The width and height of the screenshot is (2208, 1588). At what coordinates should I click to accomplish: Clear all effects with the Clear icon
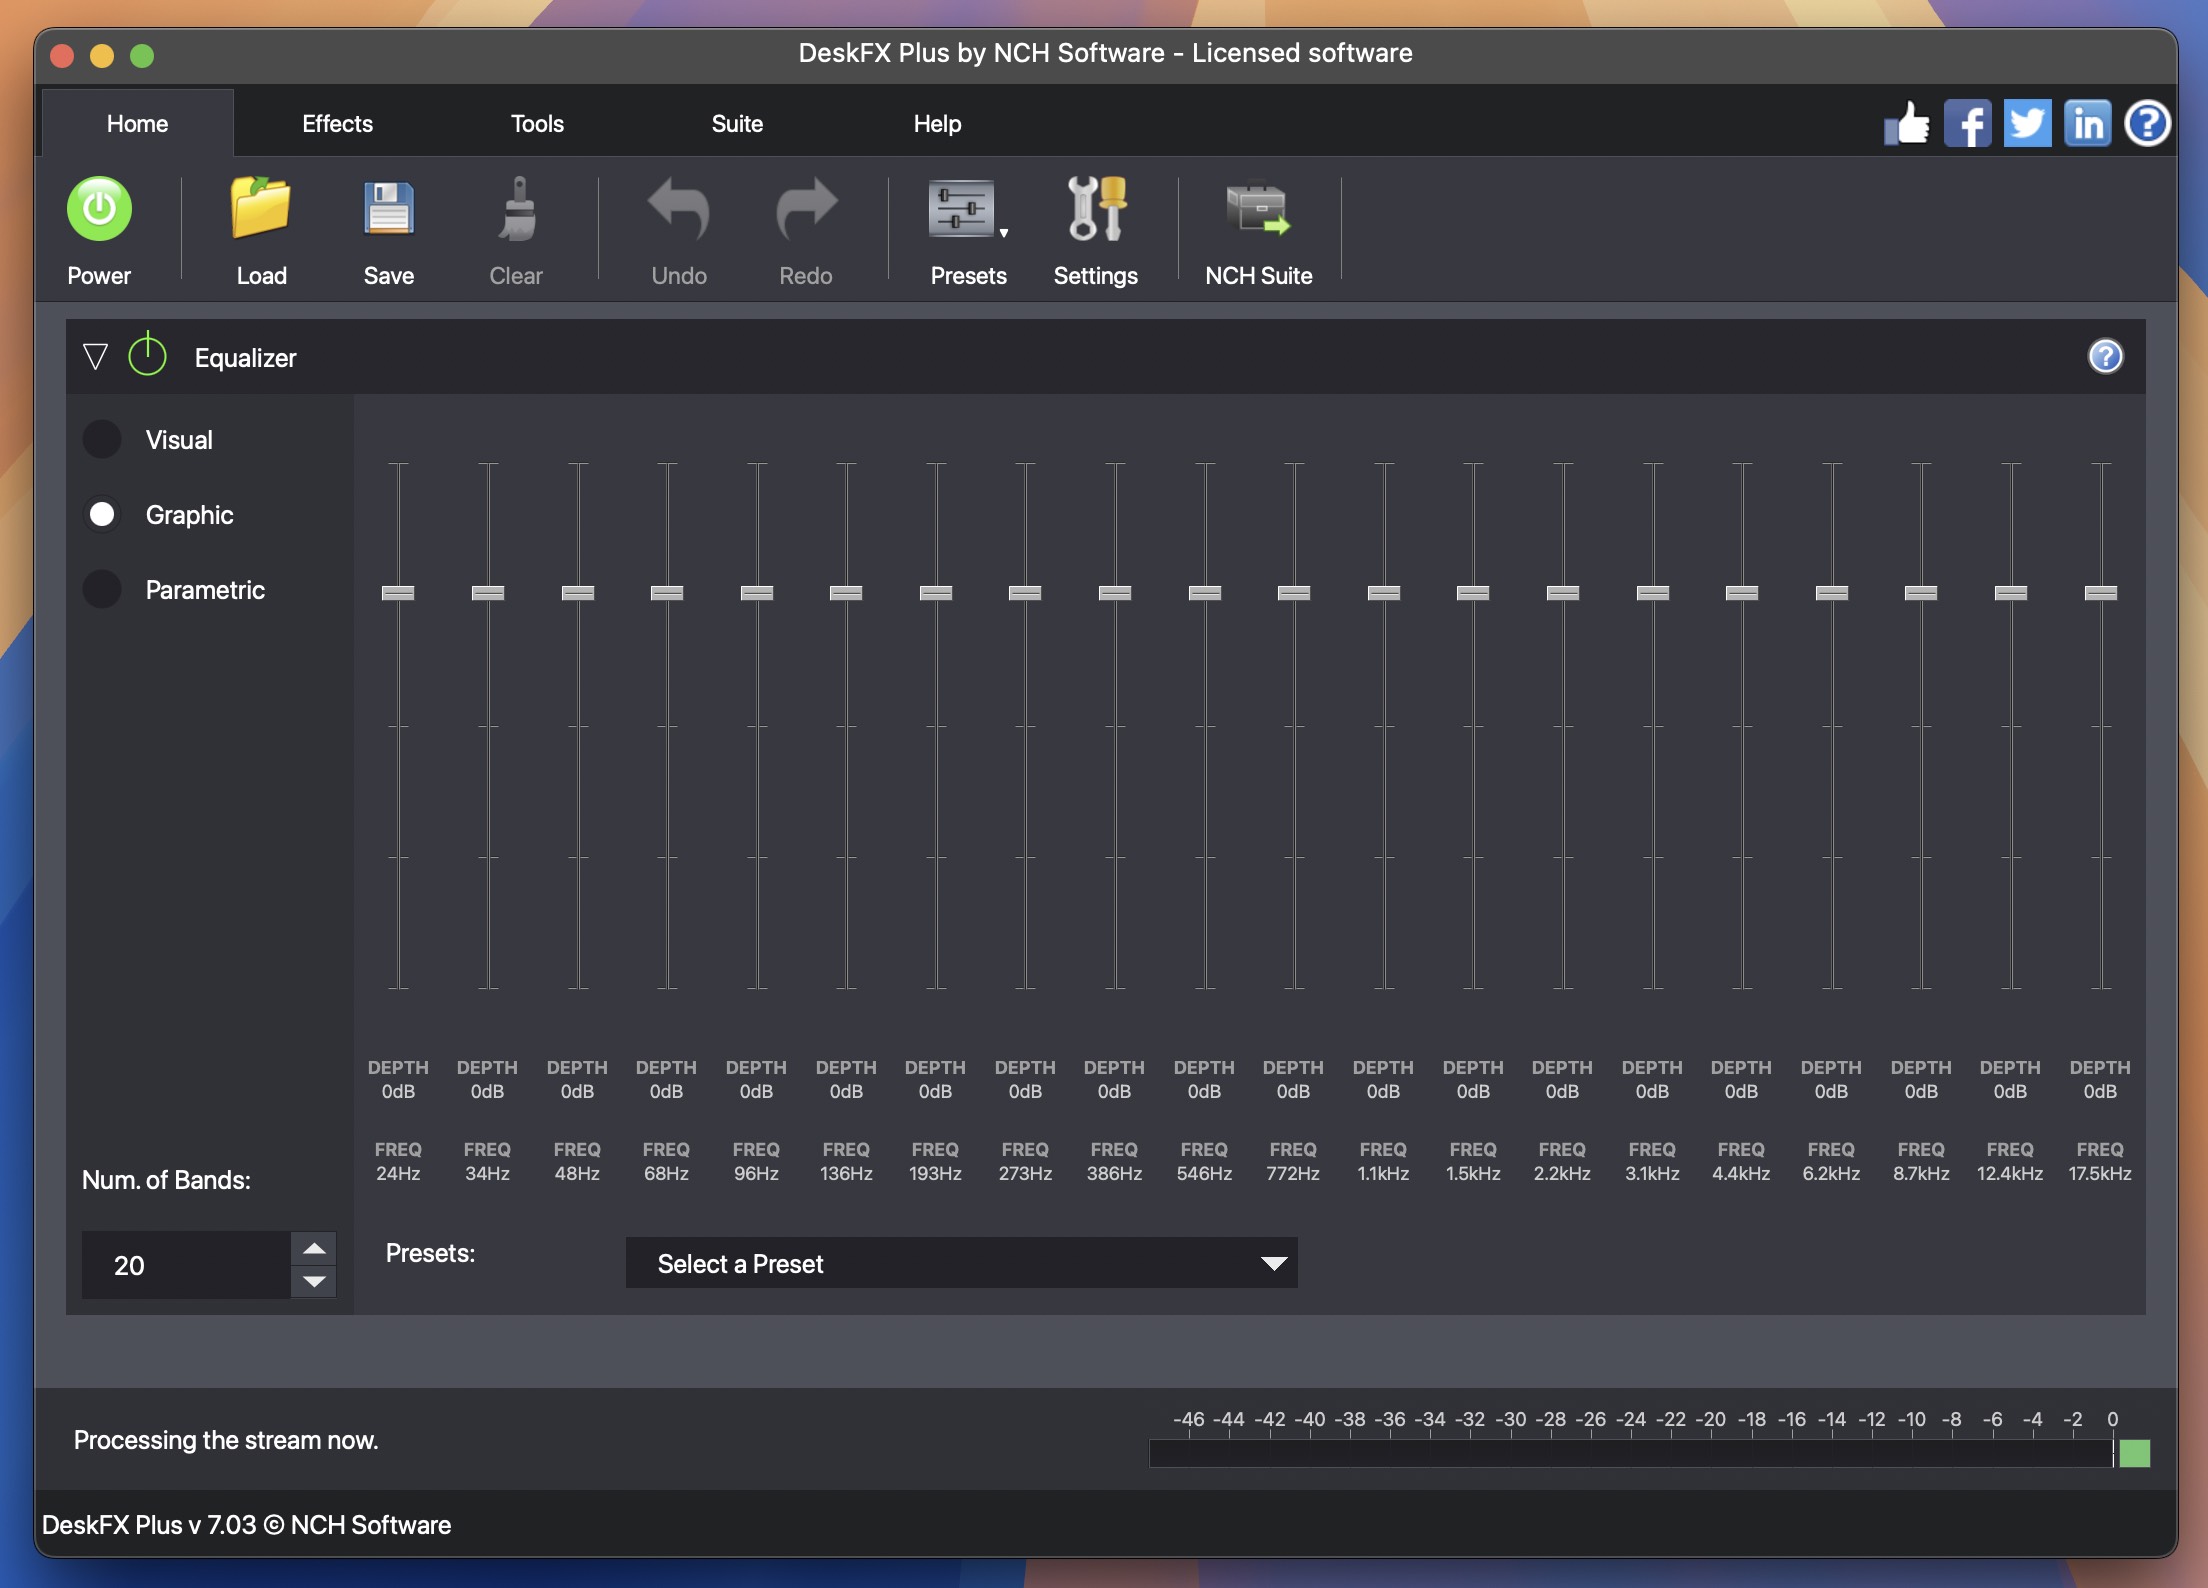(515, 208)
